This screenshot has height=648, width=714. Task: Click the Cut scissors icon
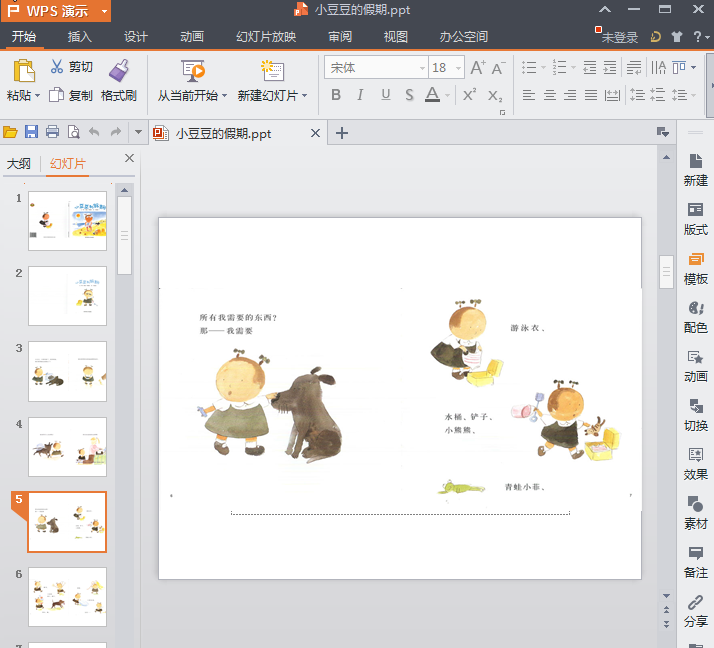point(57,66)
